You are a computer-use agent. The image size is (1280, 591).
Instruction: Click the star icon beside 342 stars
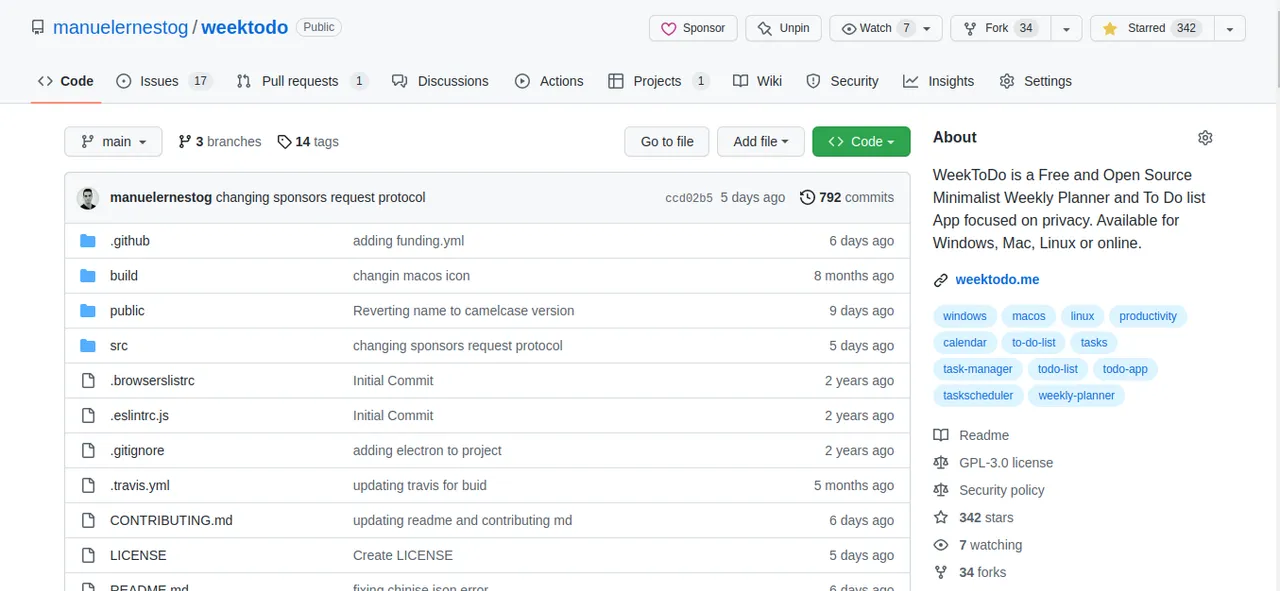pyautogui.click(x=940, y=518)
